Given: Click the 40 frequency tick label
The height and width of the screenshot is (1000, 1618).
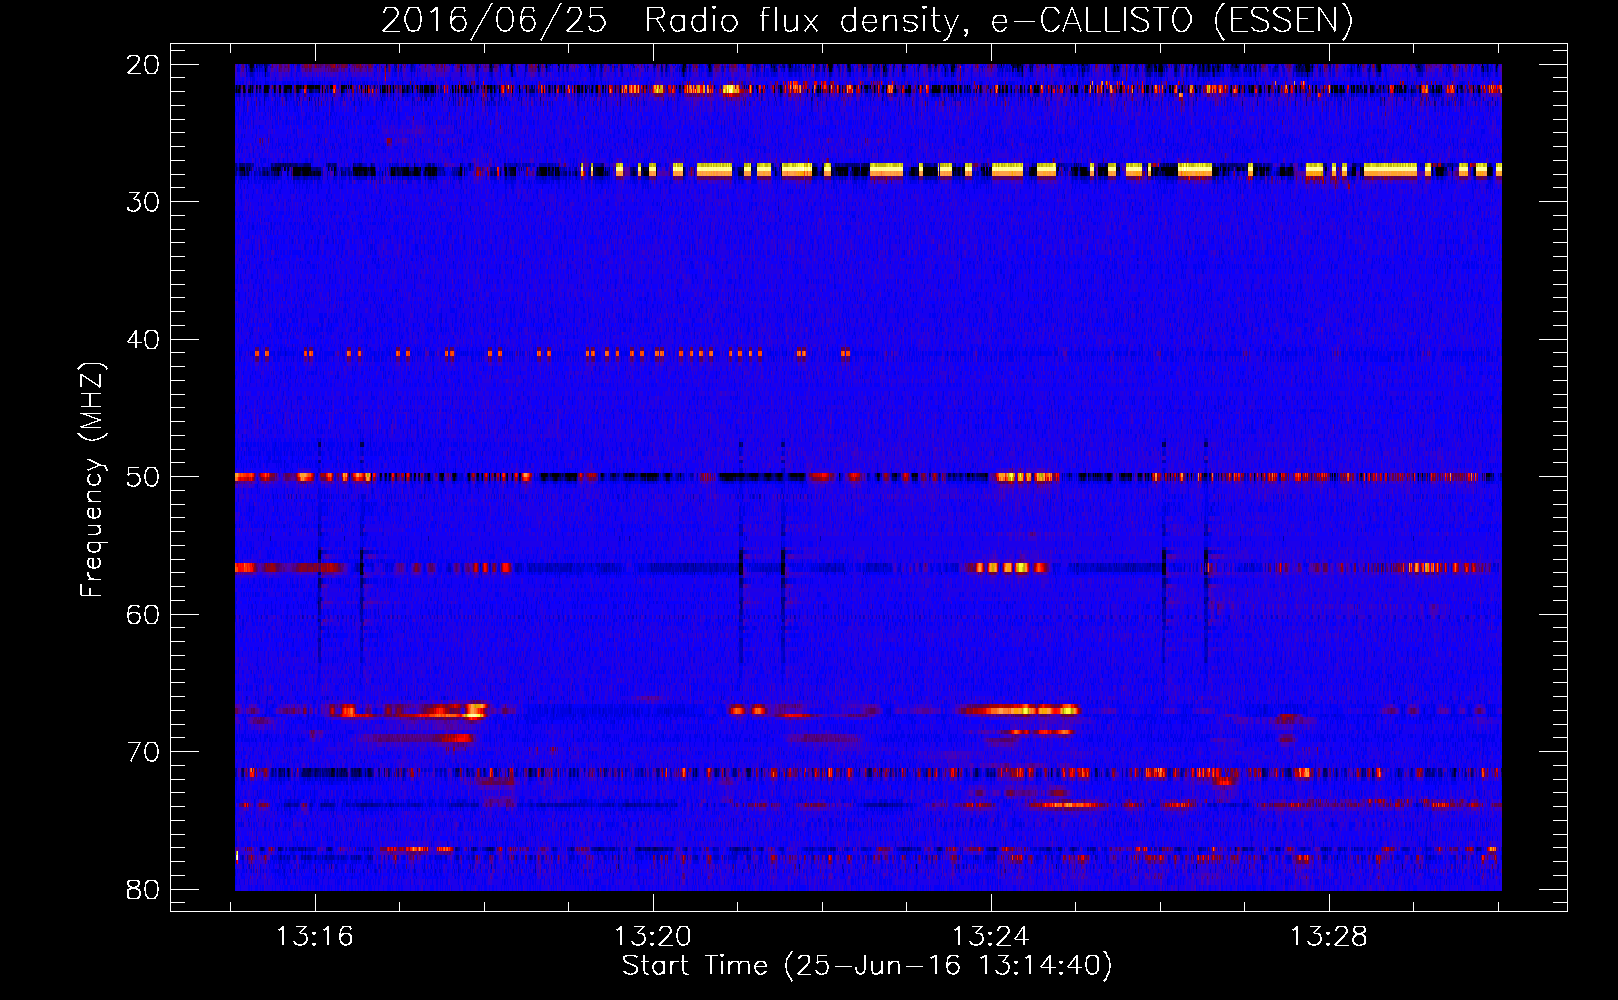Looking at the screenshot, I should 143,340.
